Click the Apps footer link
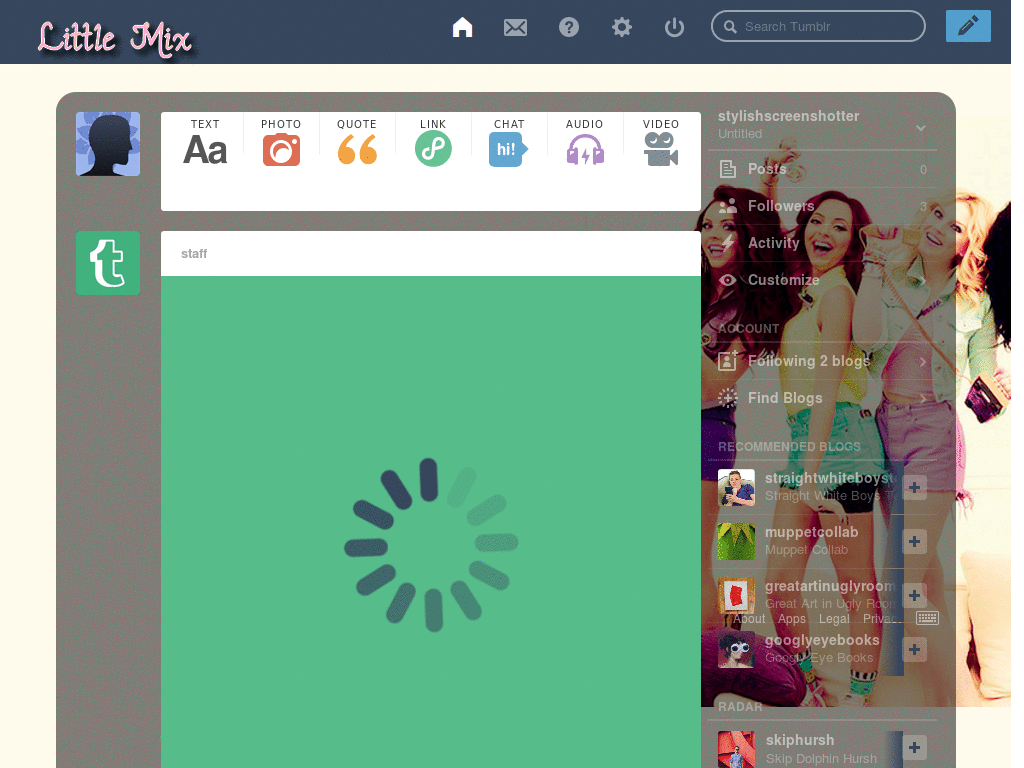Viewport: 1024px width, 768px height. pyautogui.click(x=792, y=619)
